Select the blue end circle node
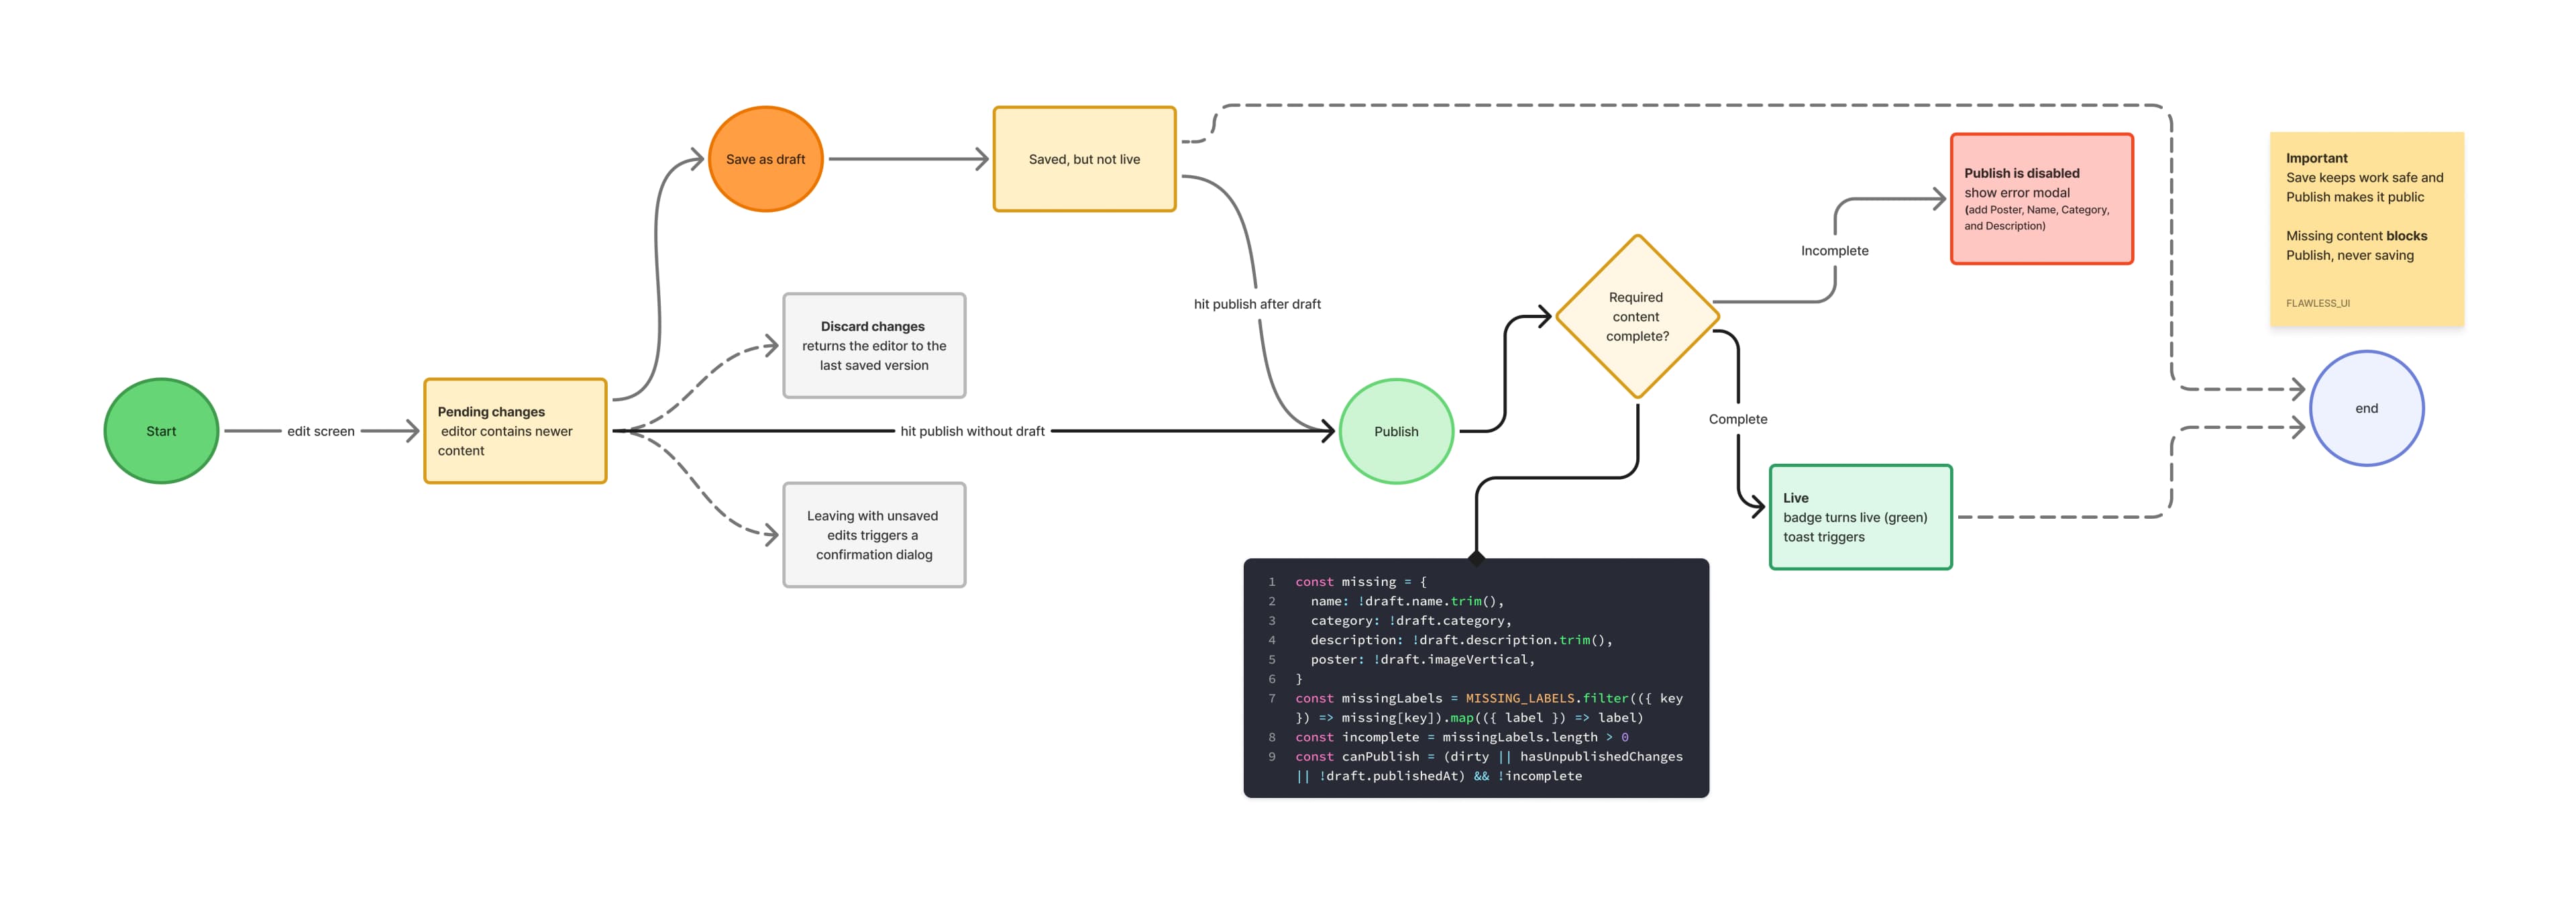Image resolution: width=2576 pixels, height=908 pixels. click(2366, 408)
